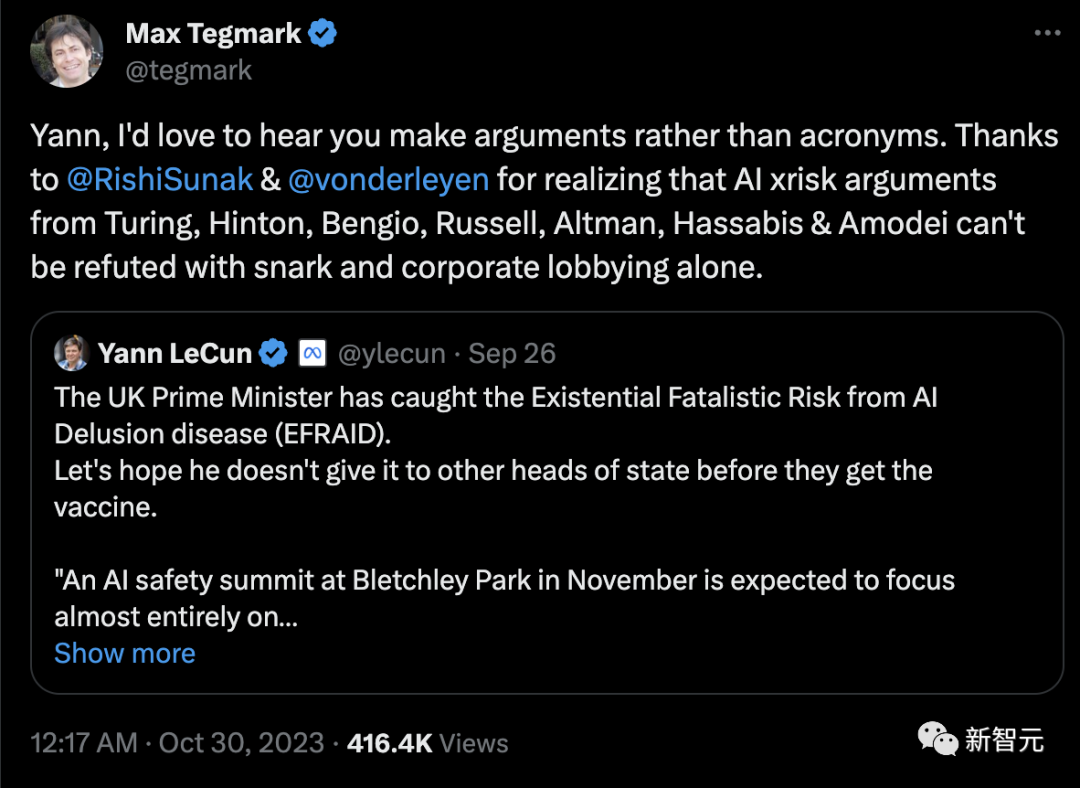This screenshot has width=1080, height=788.
Task: Click the Meta infinity affiliation badge
Action: click(312, 353)
